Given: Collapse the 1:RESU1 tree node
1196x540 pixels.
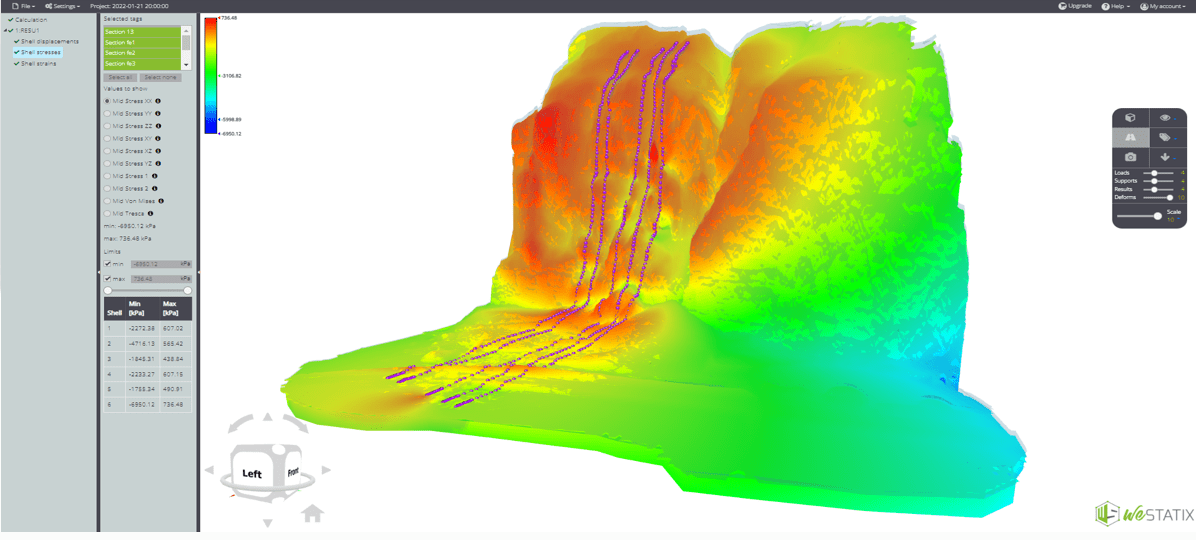Looking at the screenshot, I should (7, 31).
